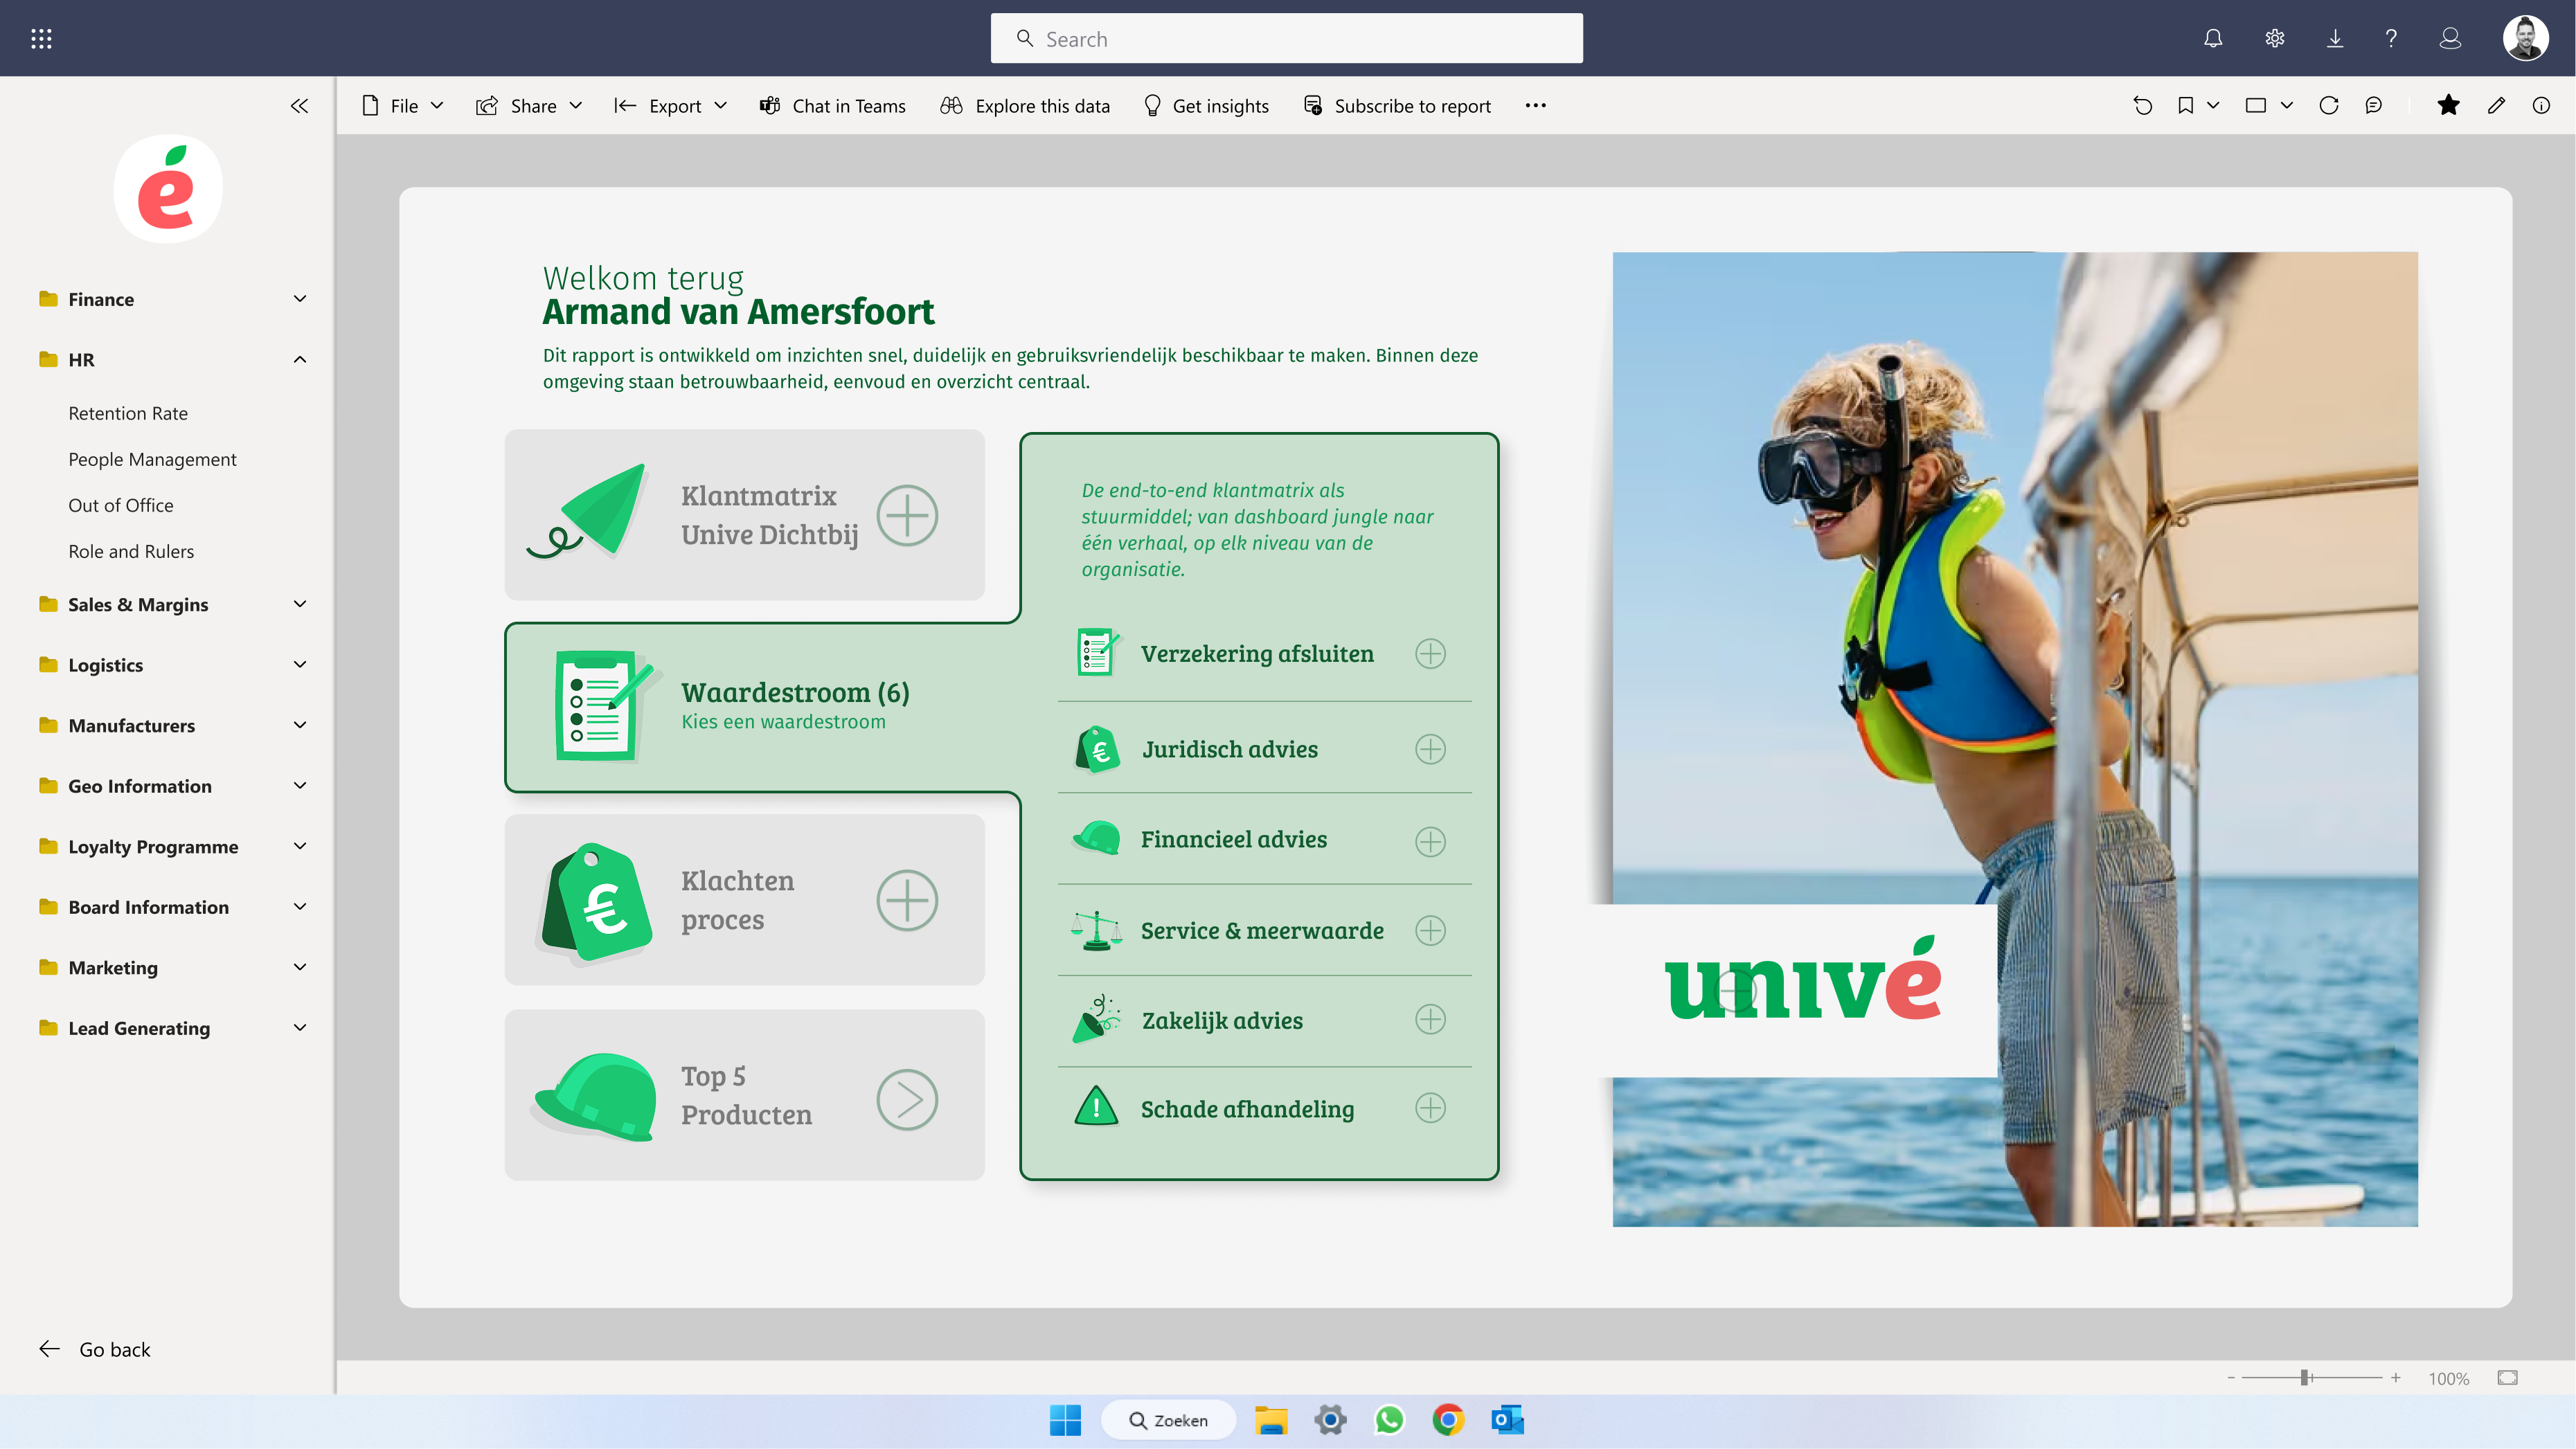The width and height of the screenshot is (2576, 1449).
Task: Click the plus icon beside Schade afhandeling
Action: click(x=1430, y=1108)
